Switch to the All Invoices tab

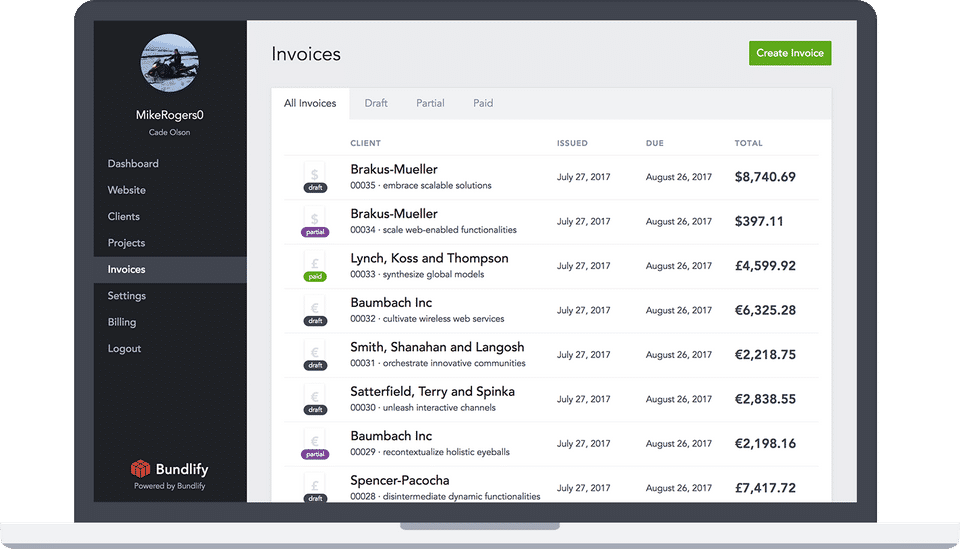pos(310,103)
